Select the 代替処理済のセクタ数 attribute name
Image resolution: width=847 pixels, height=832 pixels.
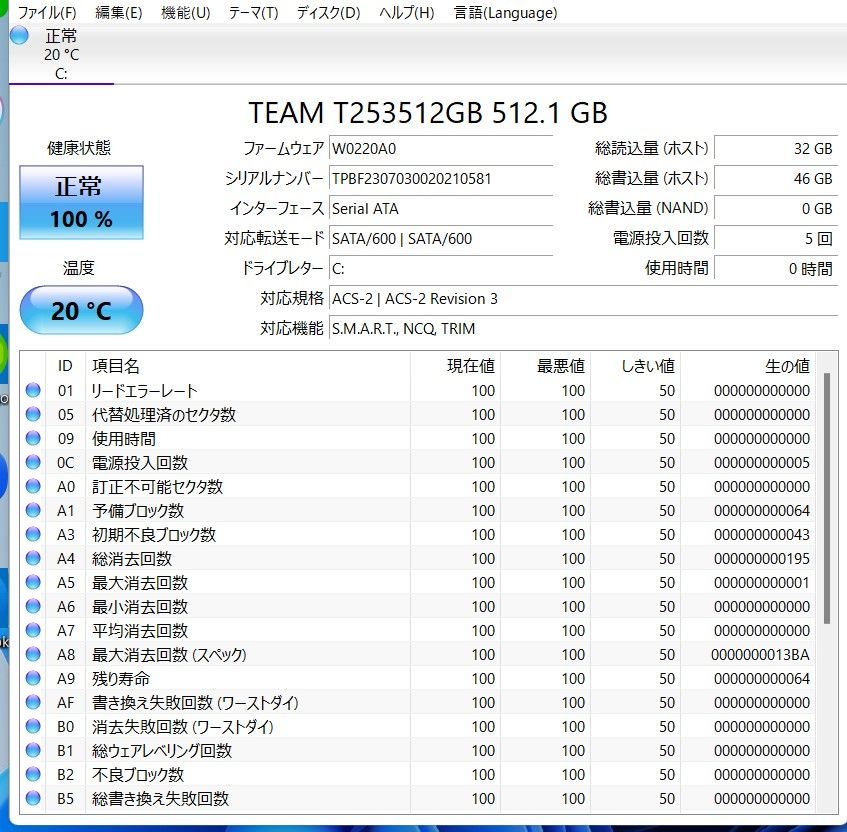pyautogui.click(x=164, y=415)
